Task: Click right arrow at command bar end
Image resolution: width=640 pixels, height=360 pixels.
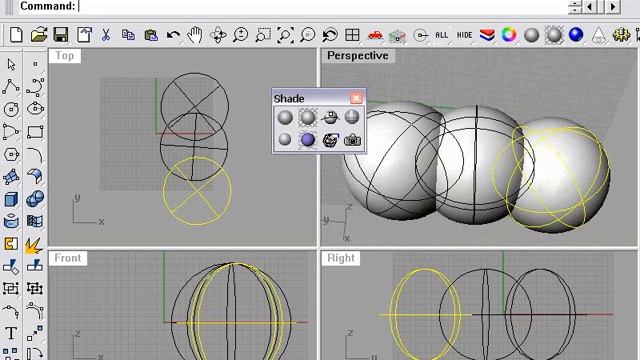Action: pyautogui.click(x=613, y=7)
